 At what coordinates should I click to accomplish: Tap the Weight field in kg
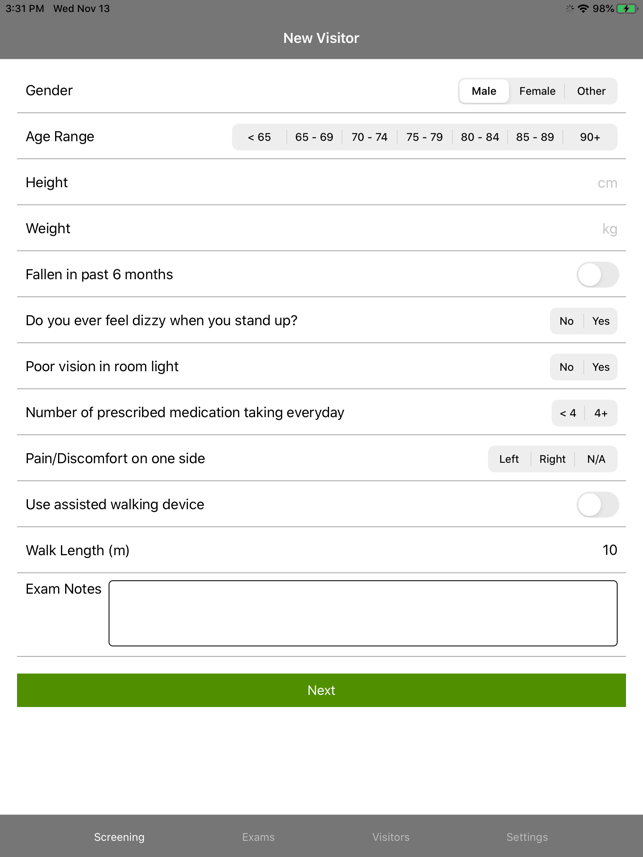(322, 228)
